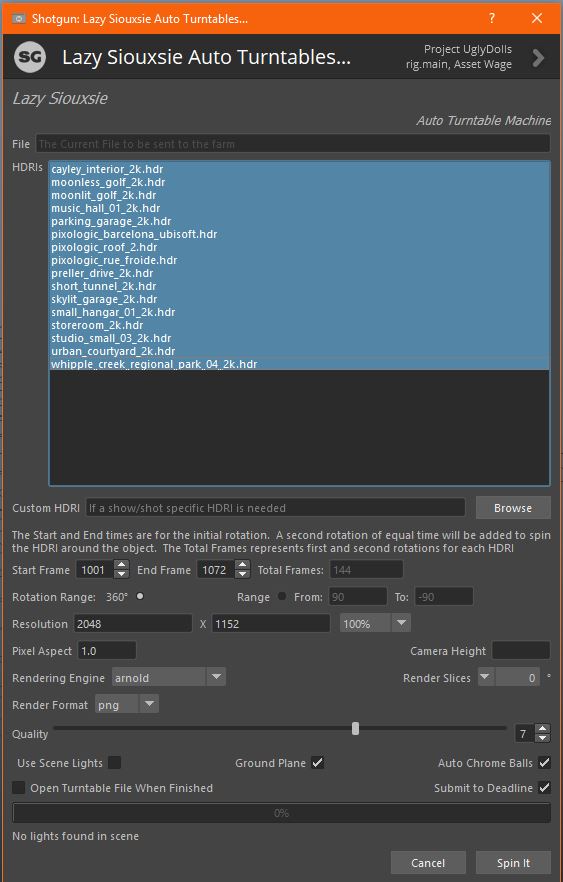This screenshot has height=882, width=563.
Task: Click the Total Frames field 144
Action: (366, 569)
